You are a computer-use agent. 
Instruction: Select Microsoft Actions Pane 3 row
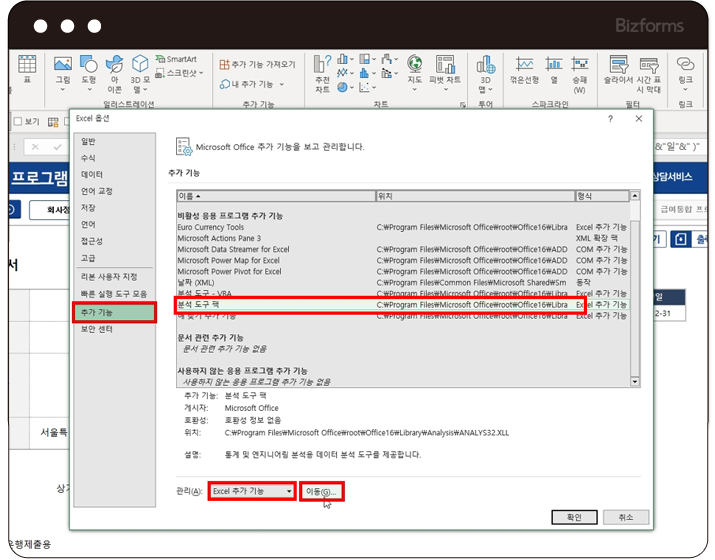pos(403,238)
